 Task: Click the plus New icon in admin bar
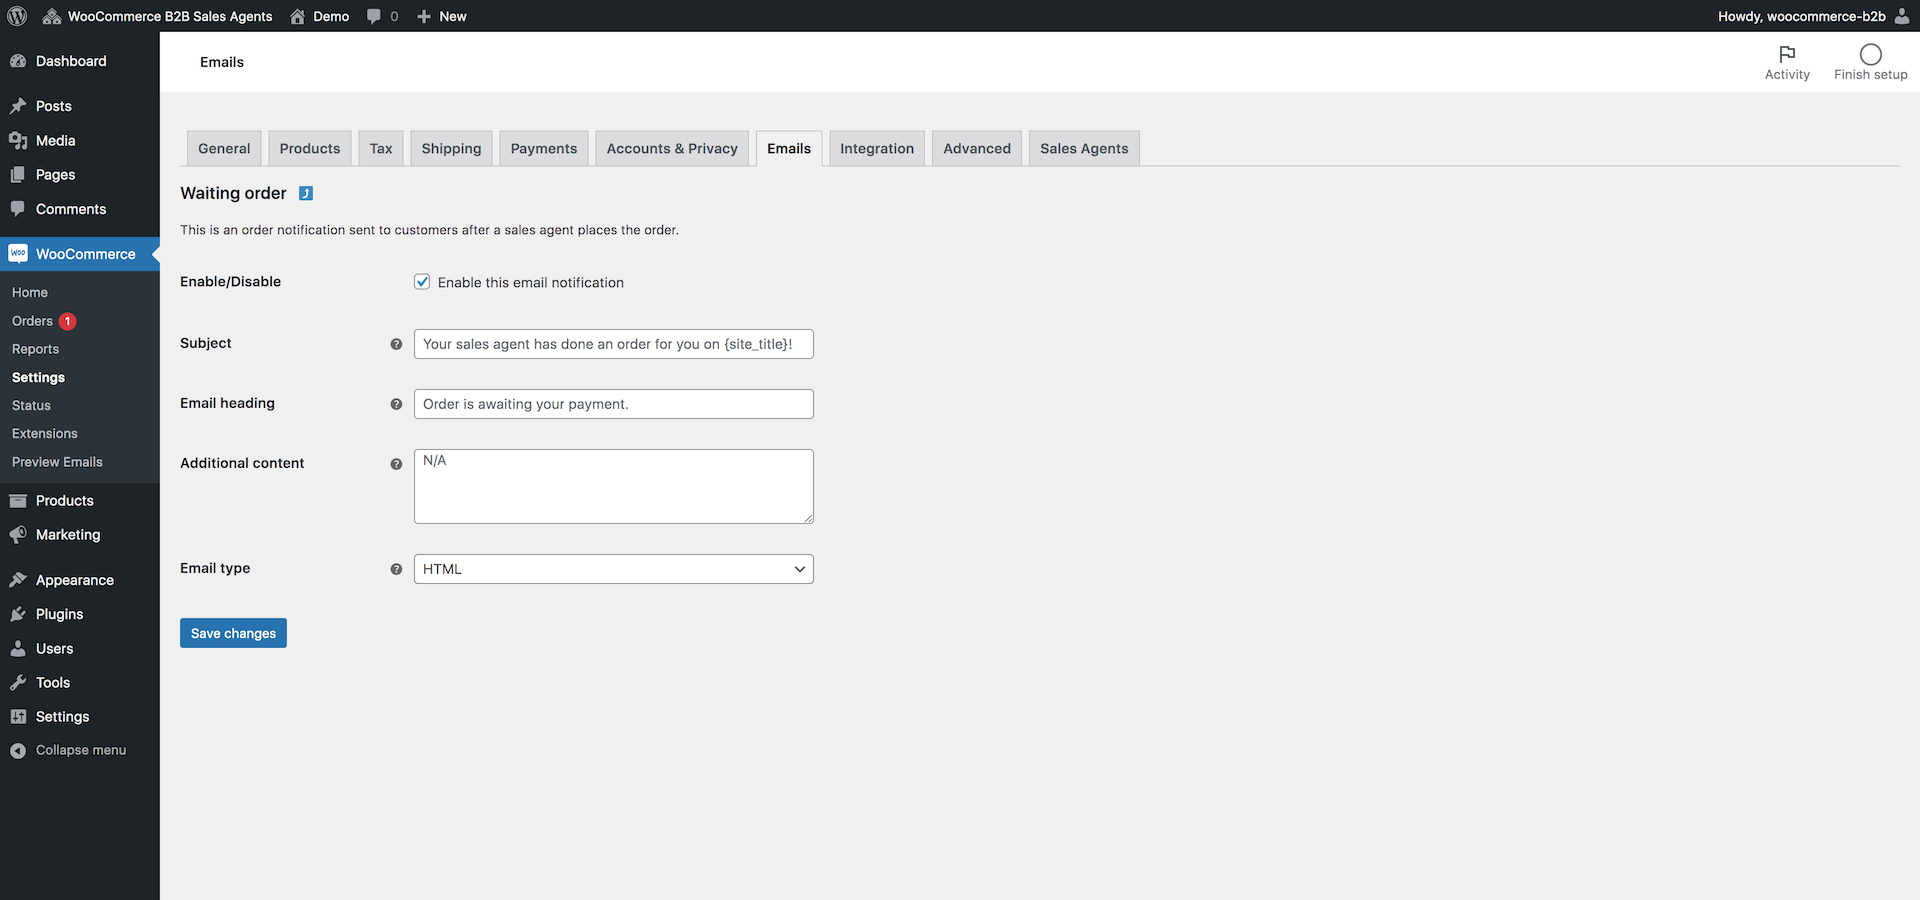pyautogui.click(x=424, y=16)
